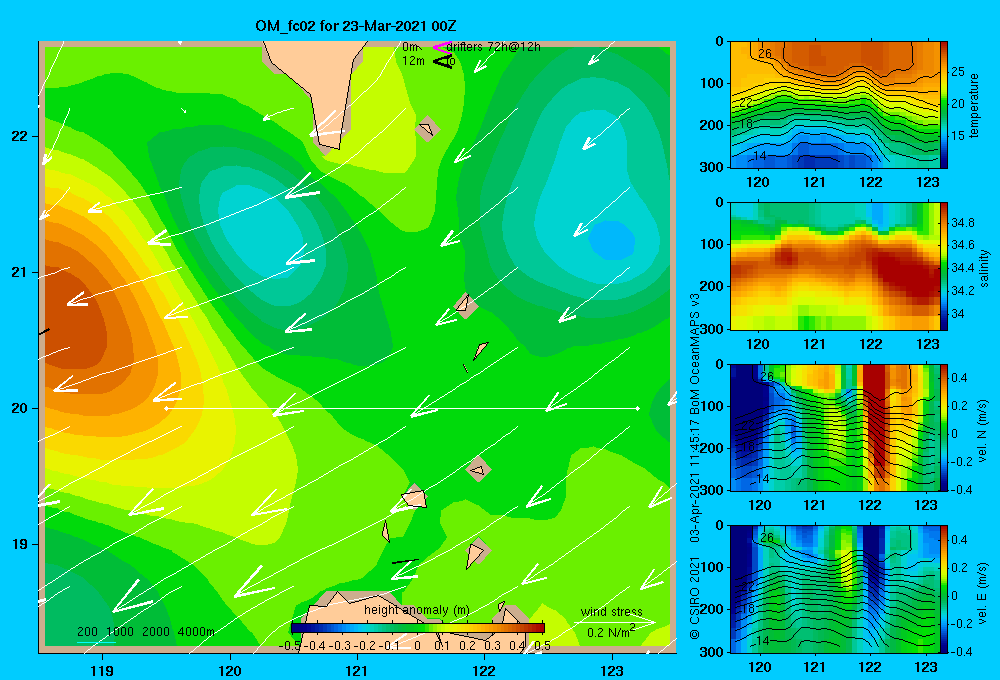Click longitude label 123 below main map
This screenshot has width=1000, height=680.
pyautogui.click(x=612, y=670)
